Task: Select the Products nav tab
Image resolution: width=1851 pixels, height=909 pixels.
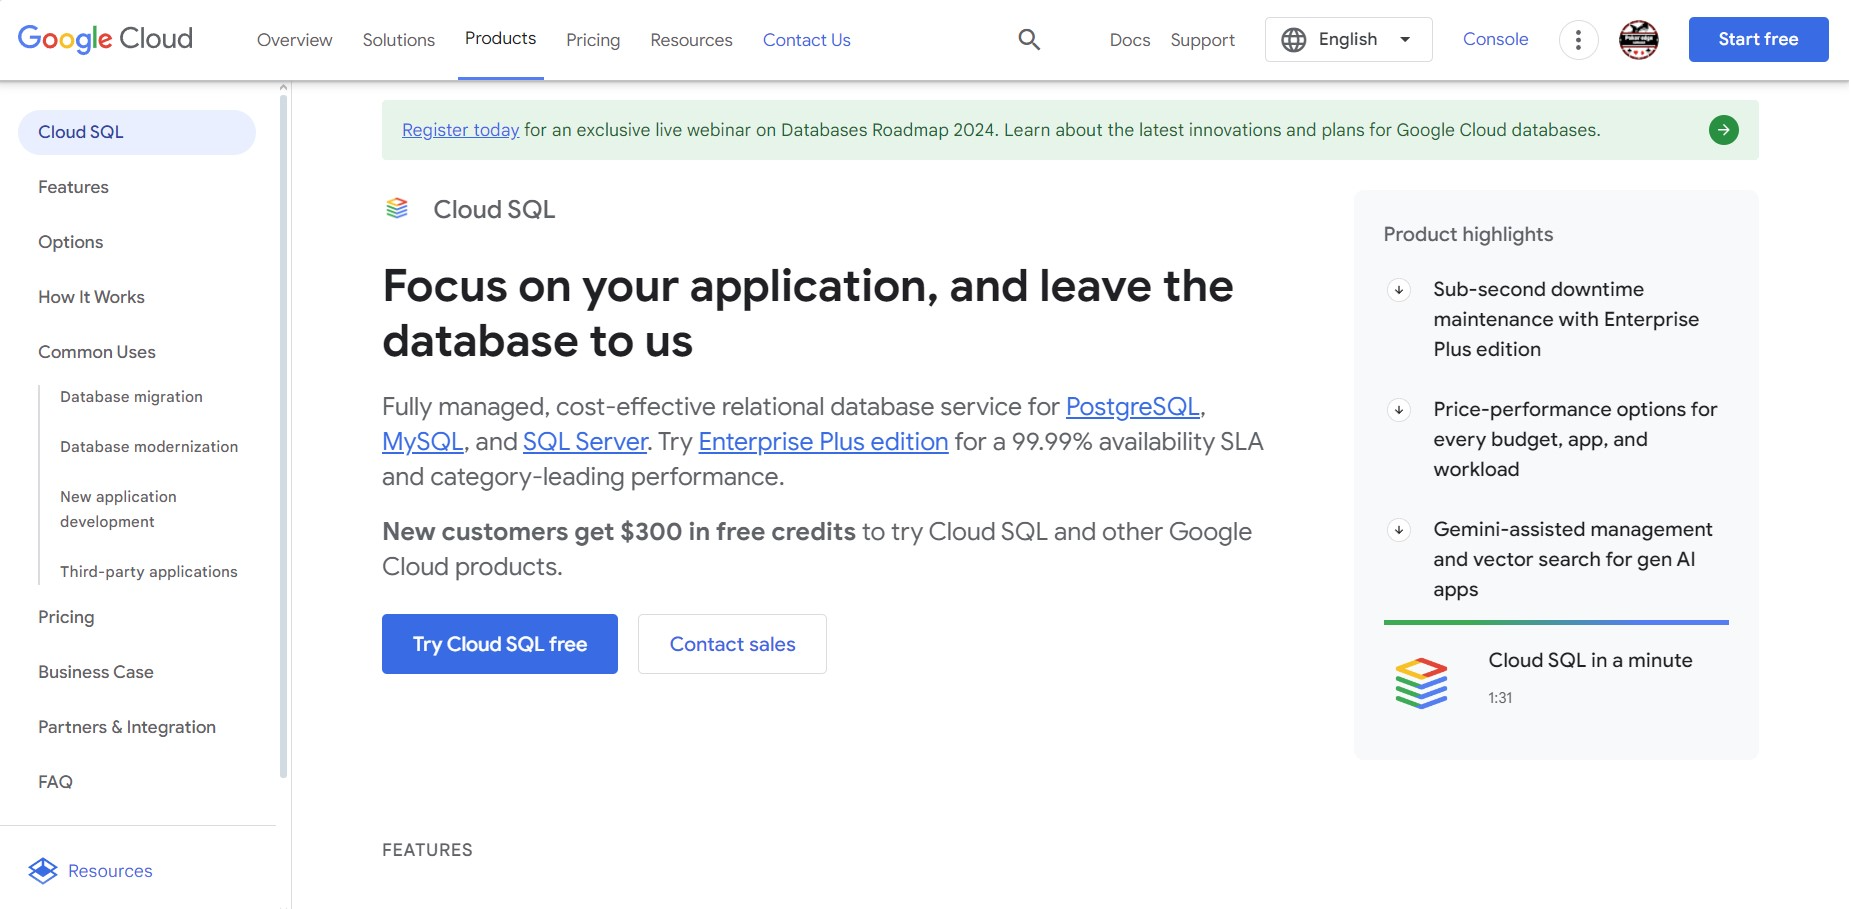Action: [x=500, y=38]
